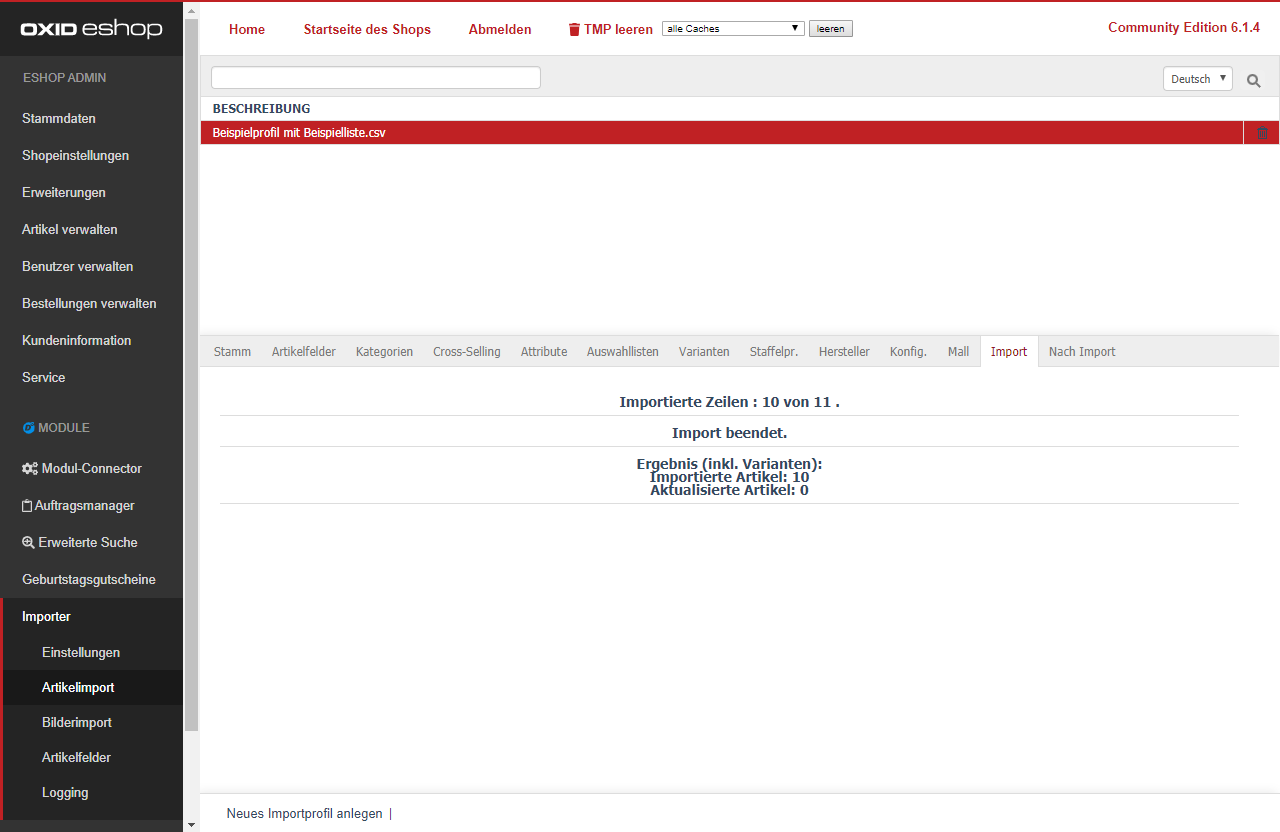Image resolution: width=1280 pixels, height=832 pixels.
Task: Click the search magnifier icon
Action: click(x=1254, y=80)
